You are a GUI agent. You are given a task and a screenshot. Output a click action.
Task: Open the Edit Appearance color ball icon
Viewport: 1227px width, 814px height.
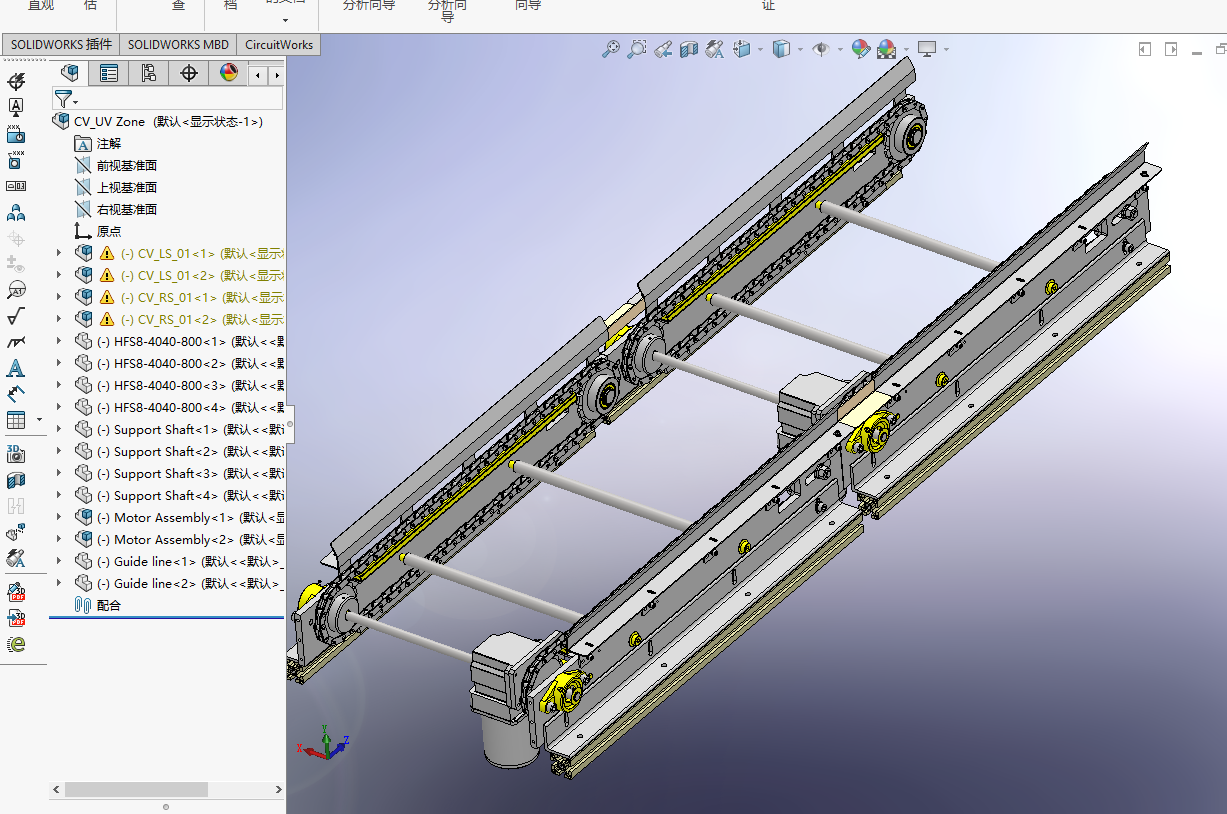(x=860, y=48)
